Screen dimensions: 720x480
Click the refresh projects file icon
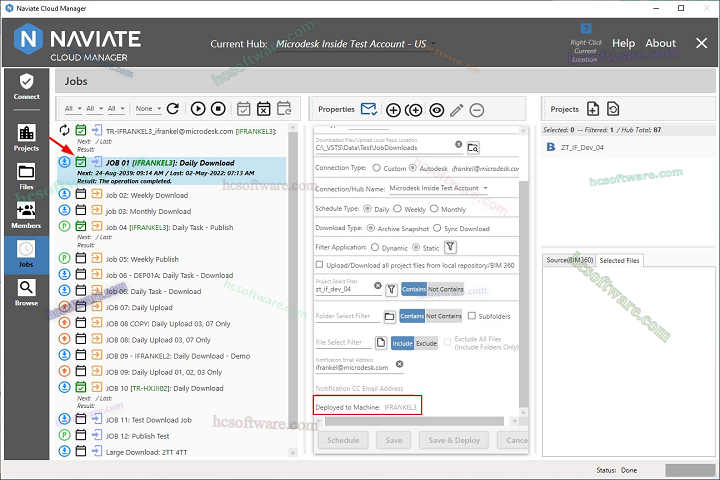[613, 109]
